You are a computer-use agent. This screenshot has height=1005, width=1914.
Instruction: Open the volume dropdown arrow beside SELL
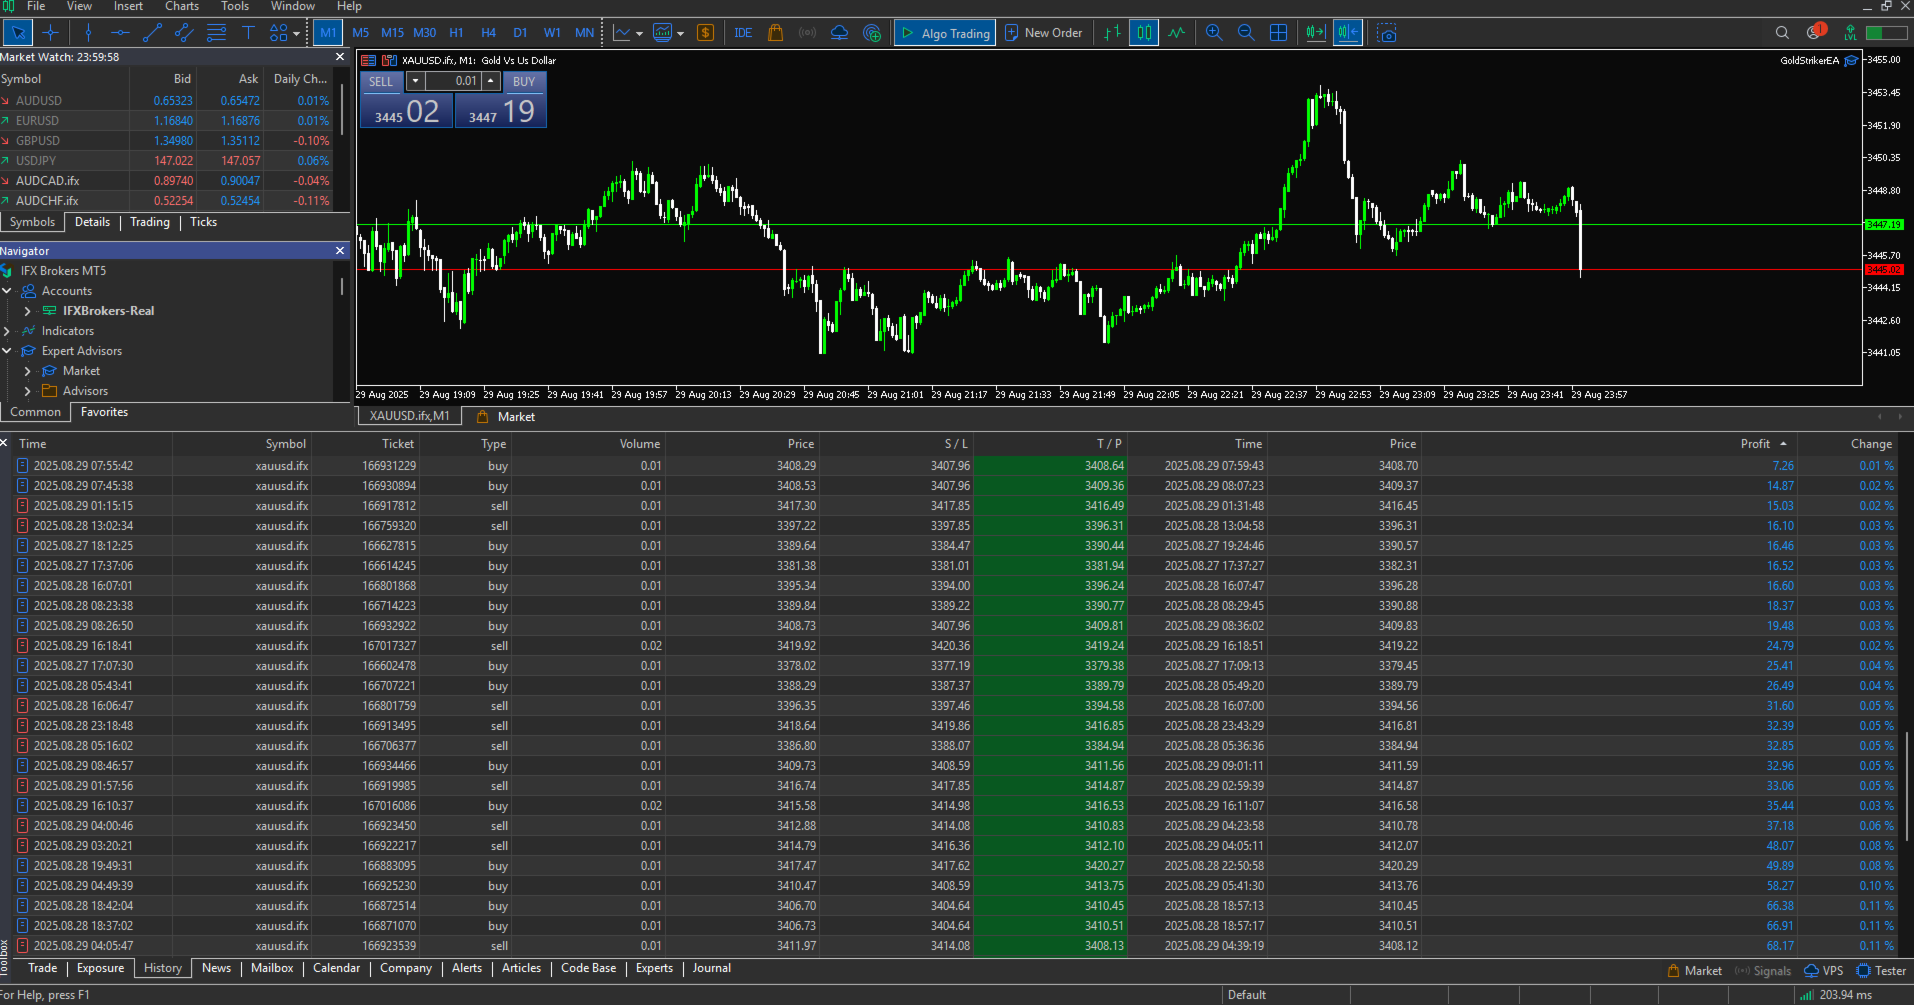click(415, 81)
